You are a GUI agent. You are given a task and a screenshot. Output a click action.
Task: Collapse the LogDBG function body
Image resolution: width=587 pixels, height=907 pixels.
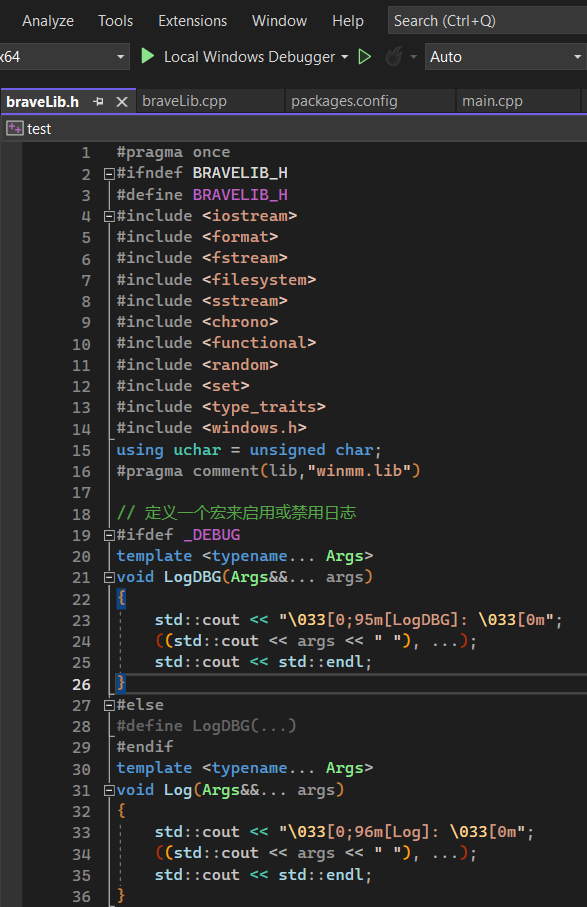coord(109,577)
